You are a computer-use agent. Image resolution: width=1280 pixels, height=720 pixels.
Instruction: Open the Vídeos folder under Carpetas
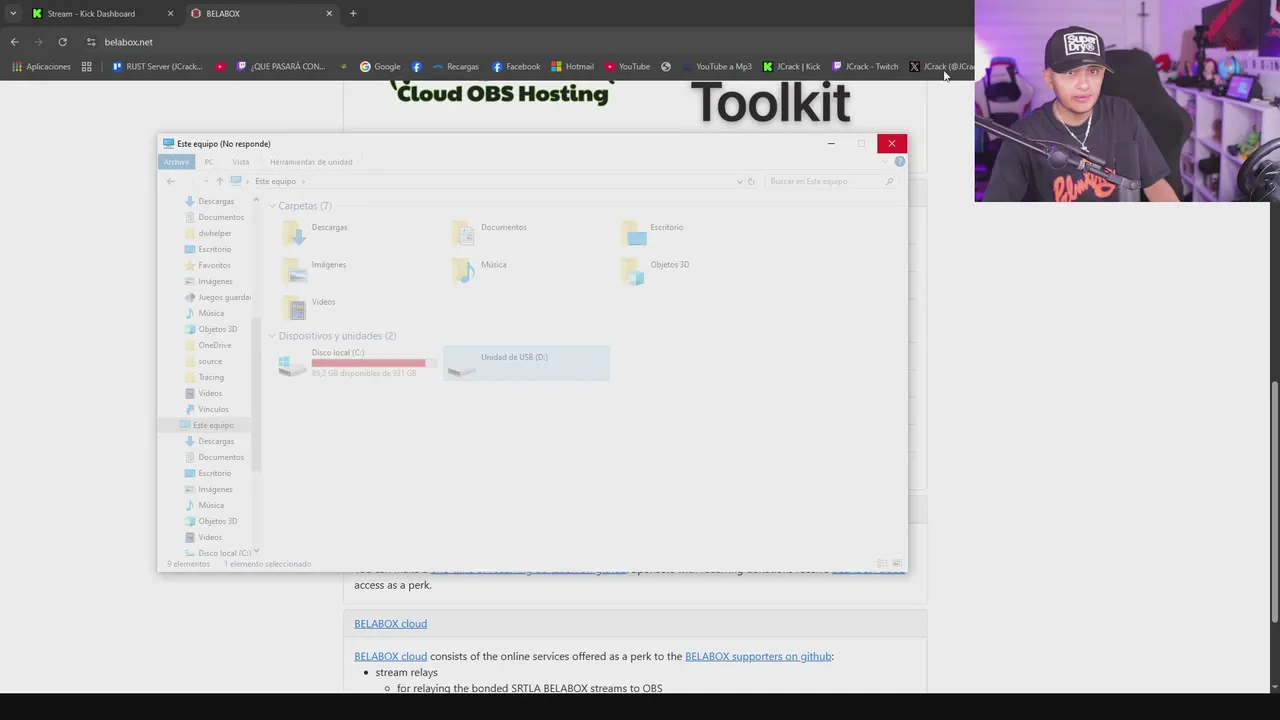[308, 307]
